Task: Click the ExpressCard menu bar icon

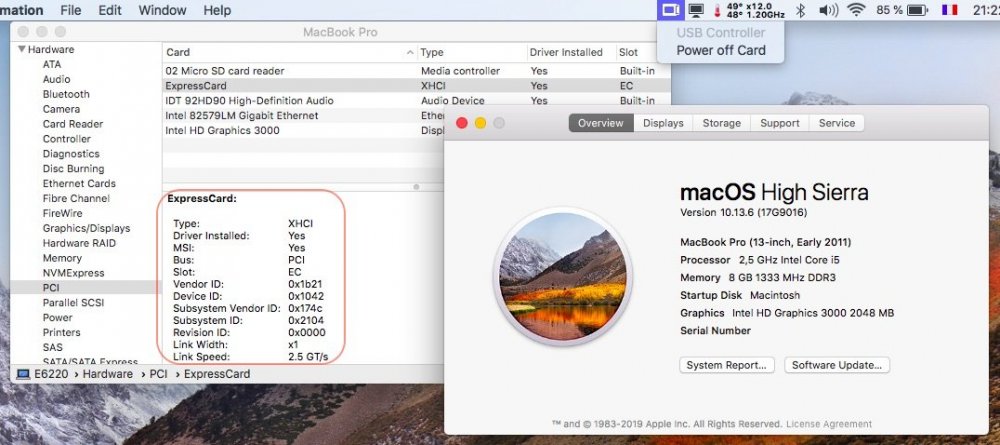Action: tap(670, 11)
